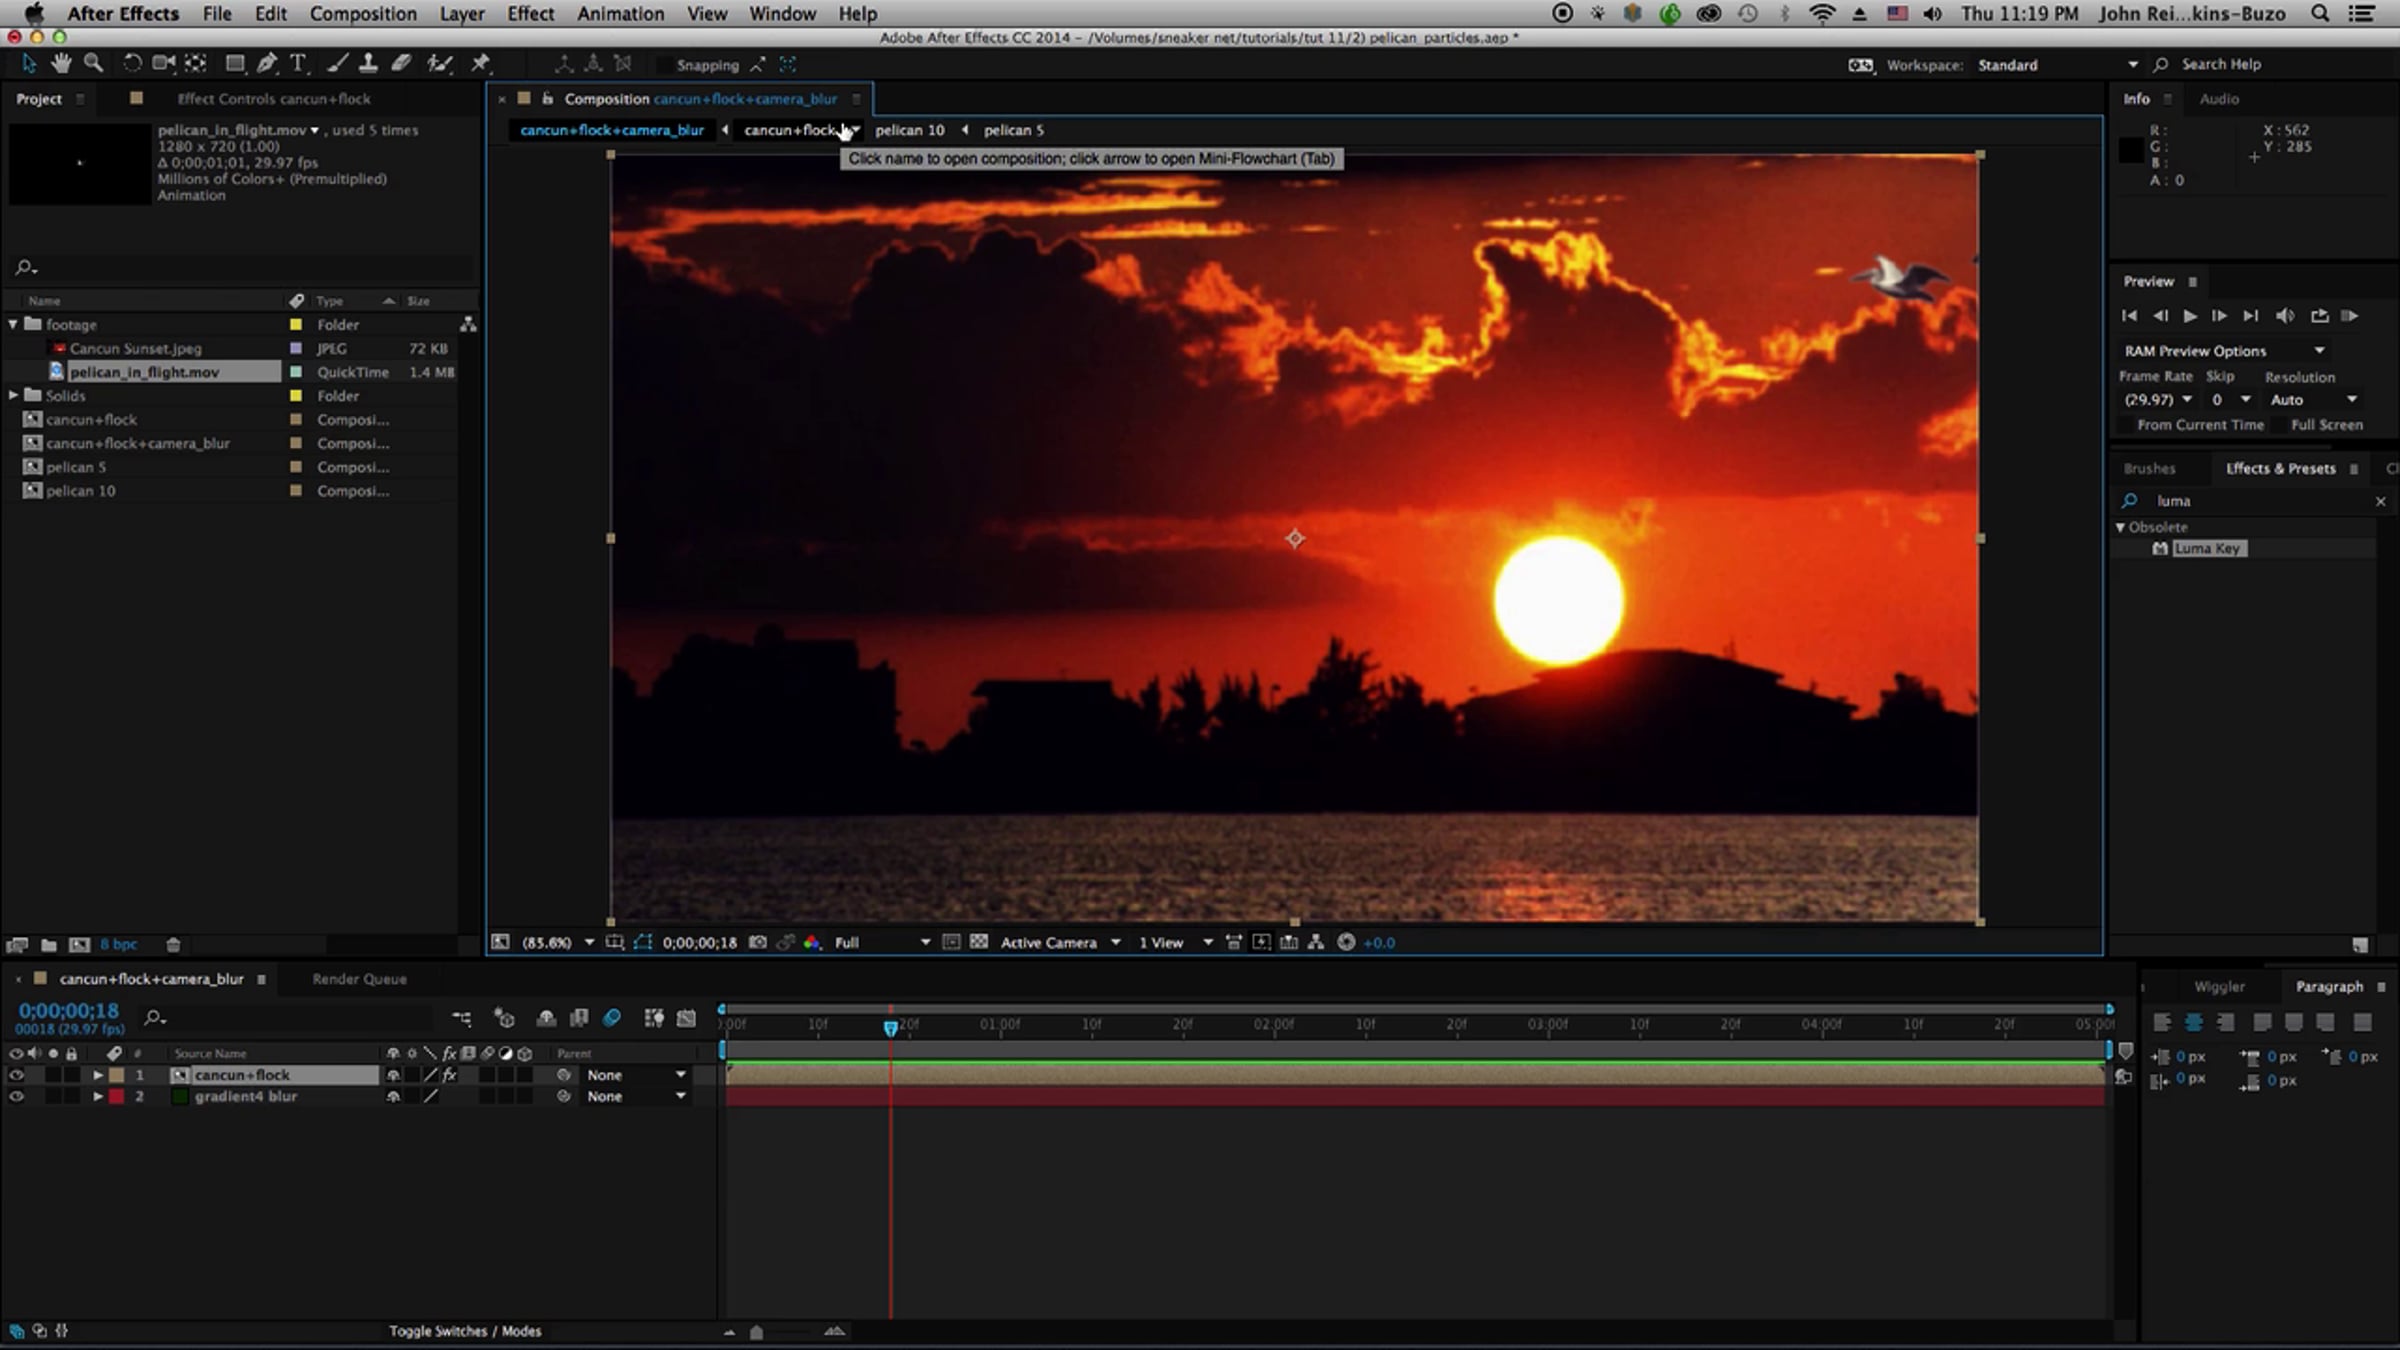Take a snapshot with camera icon
This screenshot has height=1350, width=2400.
click(758, 942)
